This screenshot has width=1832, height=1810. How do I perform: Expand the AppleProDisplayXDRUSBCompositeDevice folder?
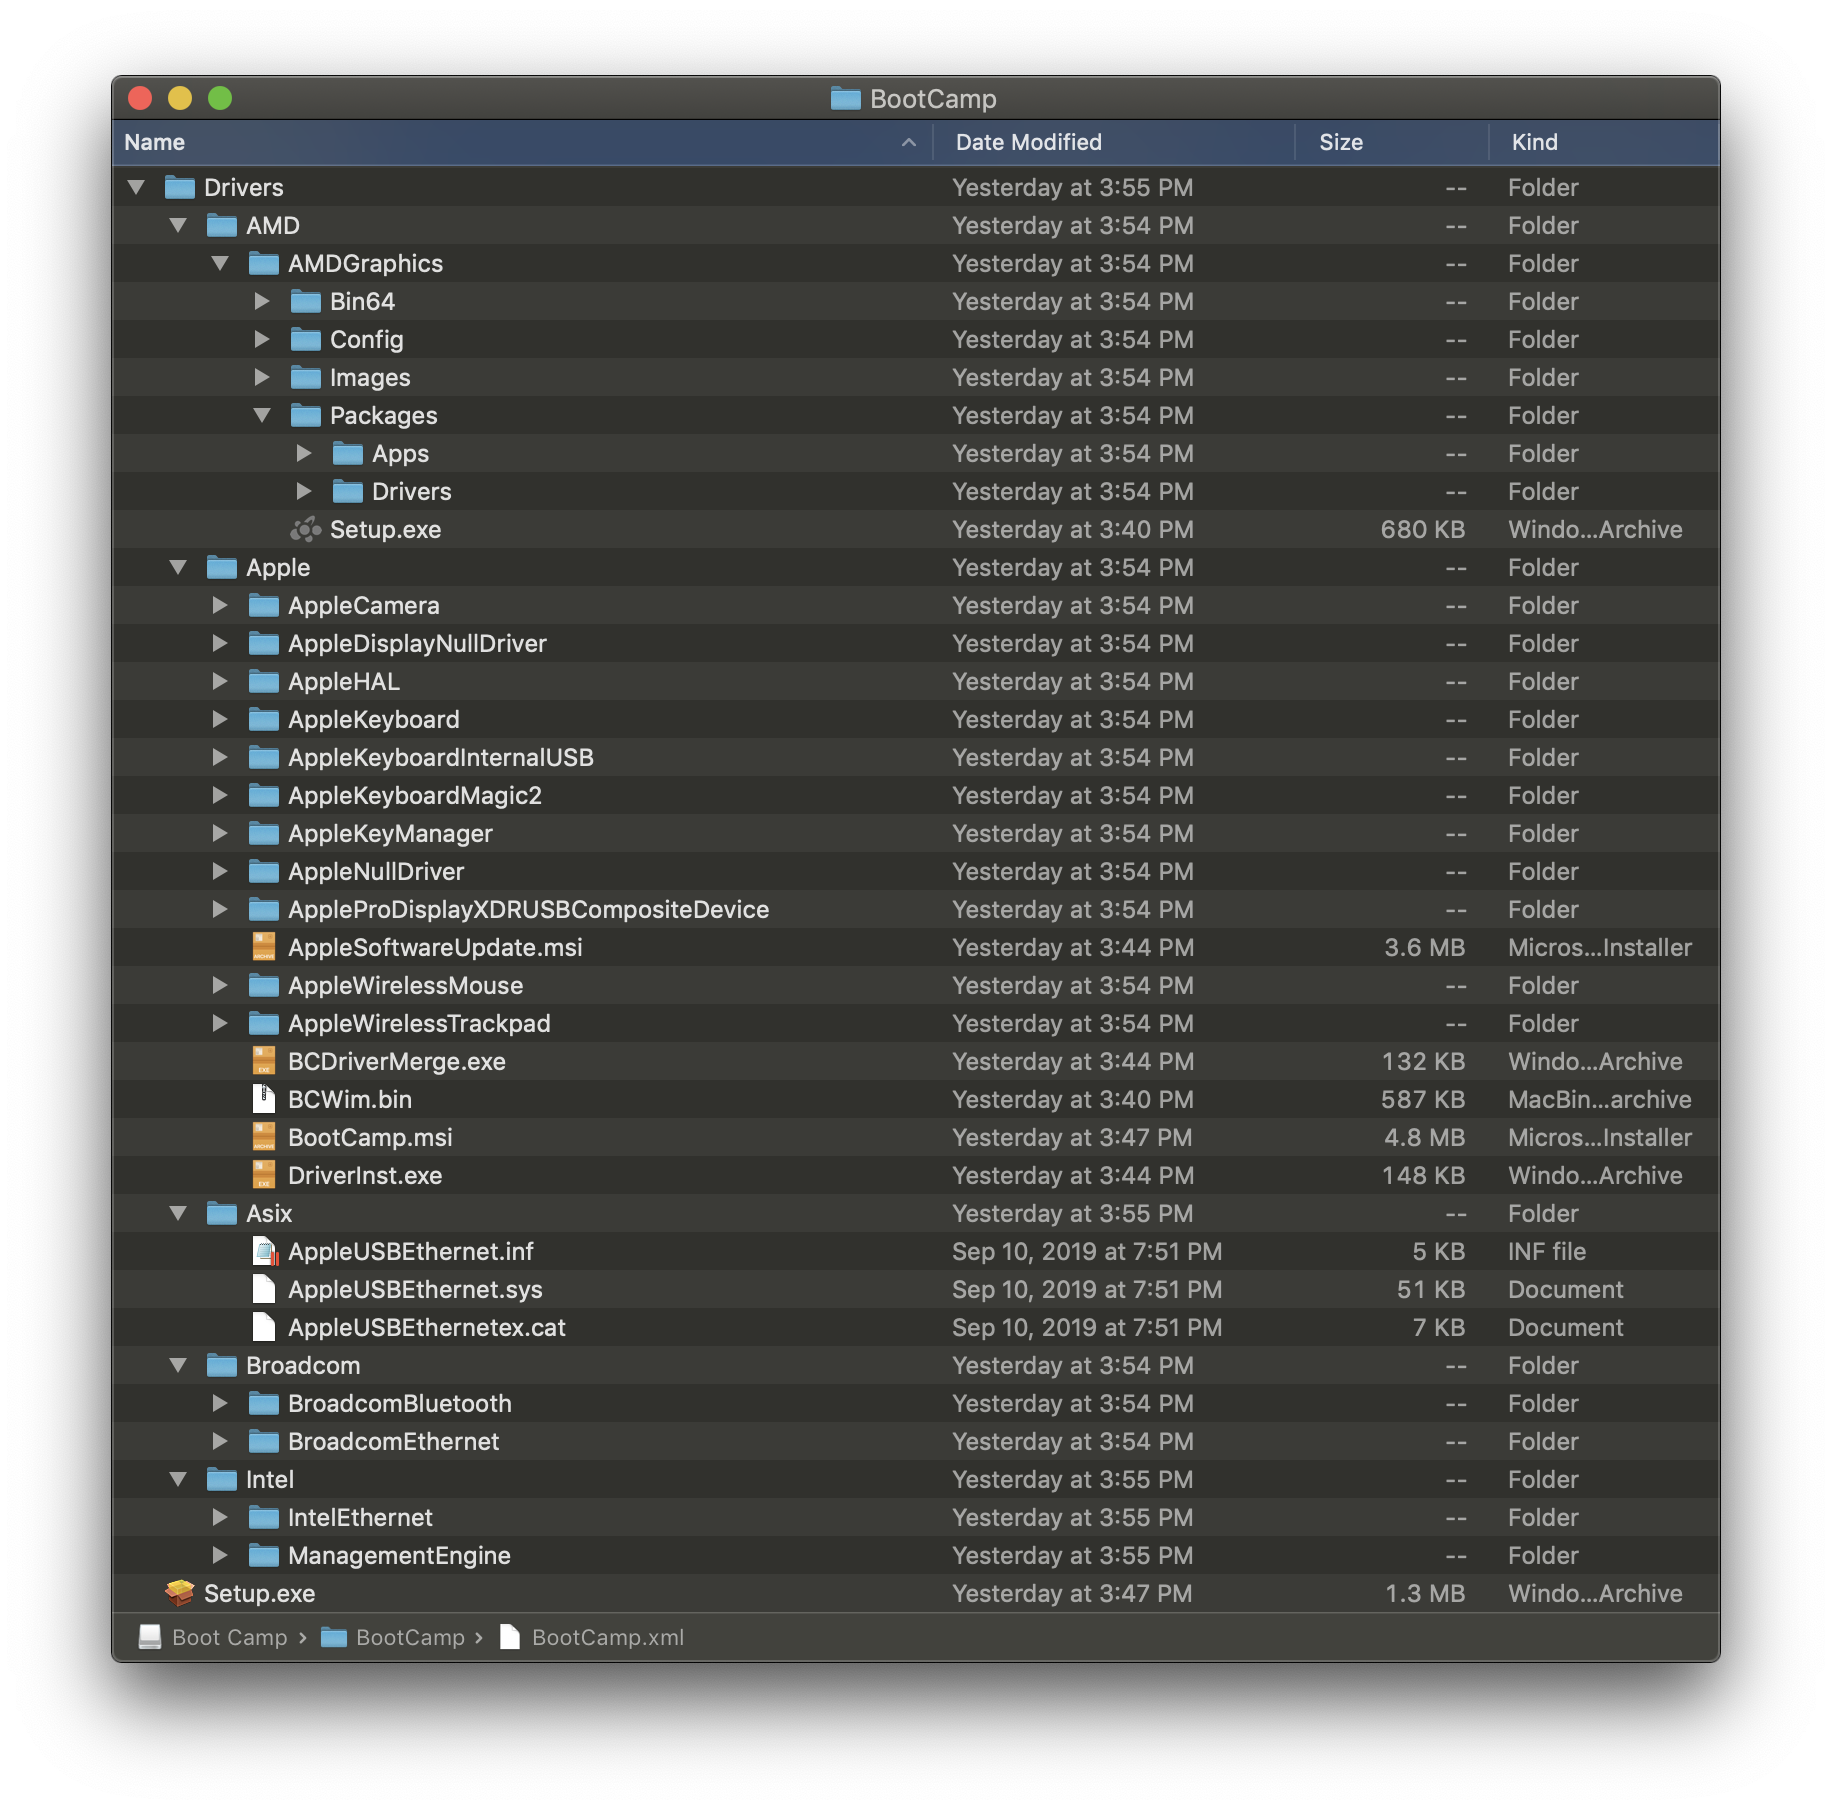pyautogui.click(x=220, y=909)
